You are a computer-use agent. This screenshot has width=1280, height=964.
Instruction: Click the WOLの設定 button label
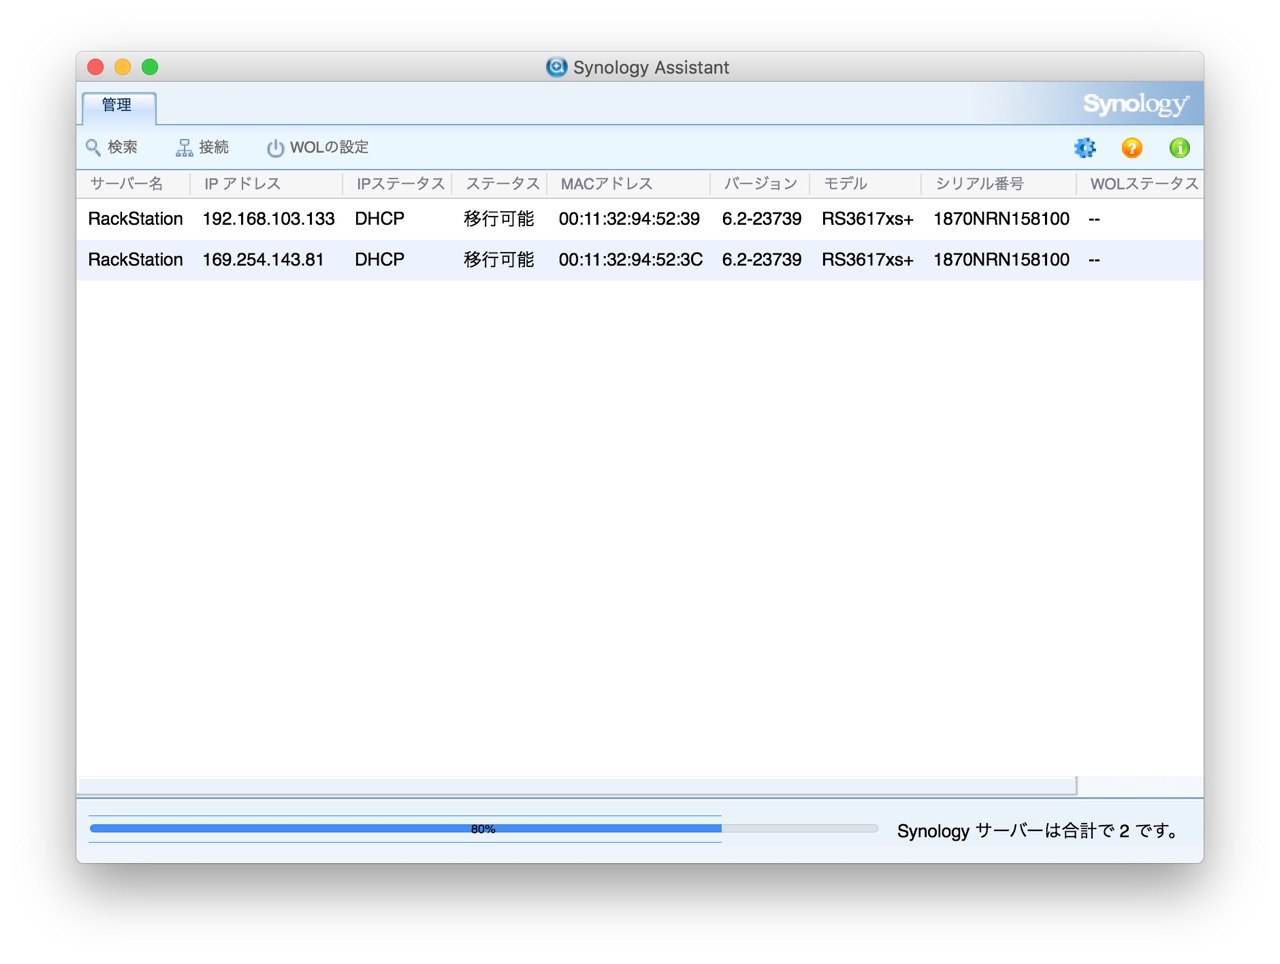(x=329, y=147)
